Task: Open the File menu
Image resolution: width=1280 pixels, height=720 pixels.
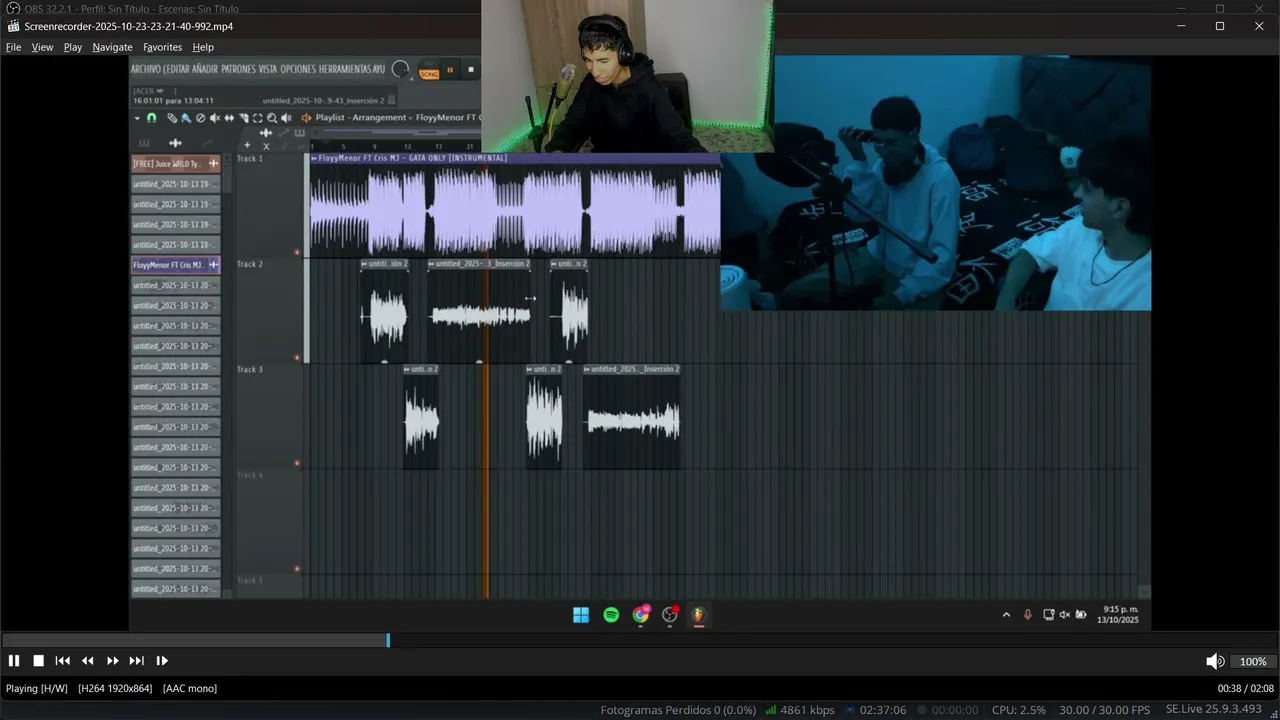Action: pos(13,47)
